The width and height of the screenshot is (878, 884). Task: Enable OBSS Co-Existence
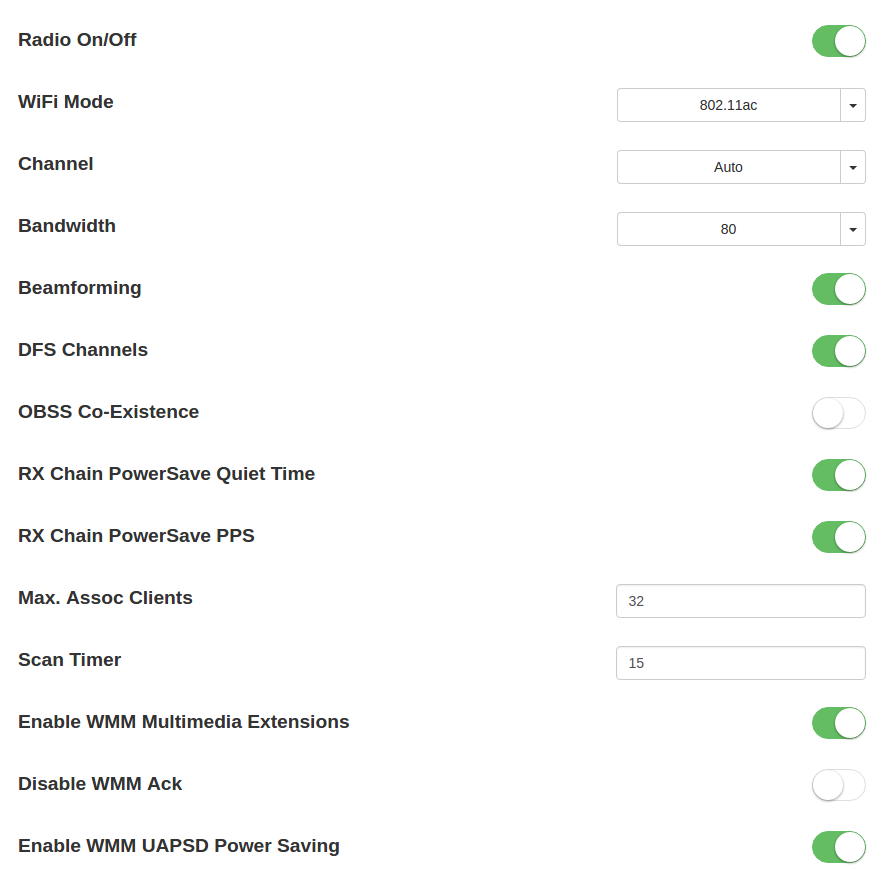838,413
